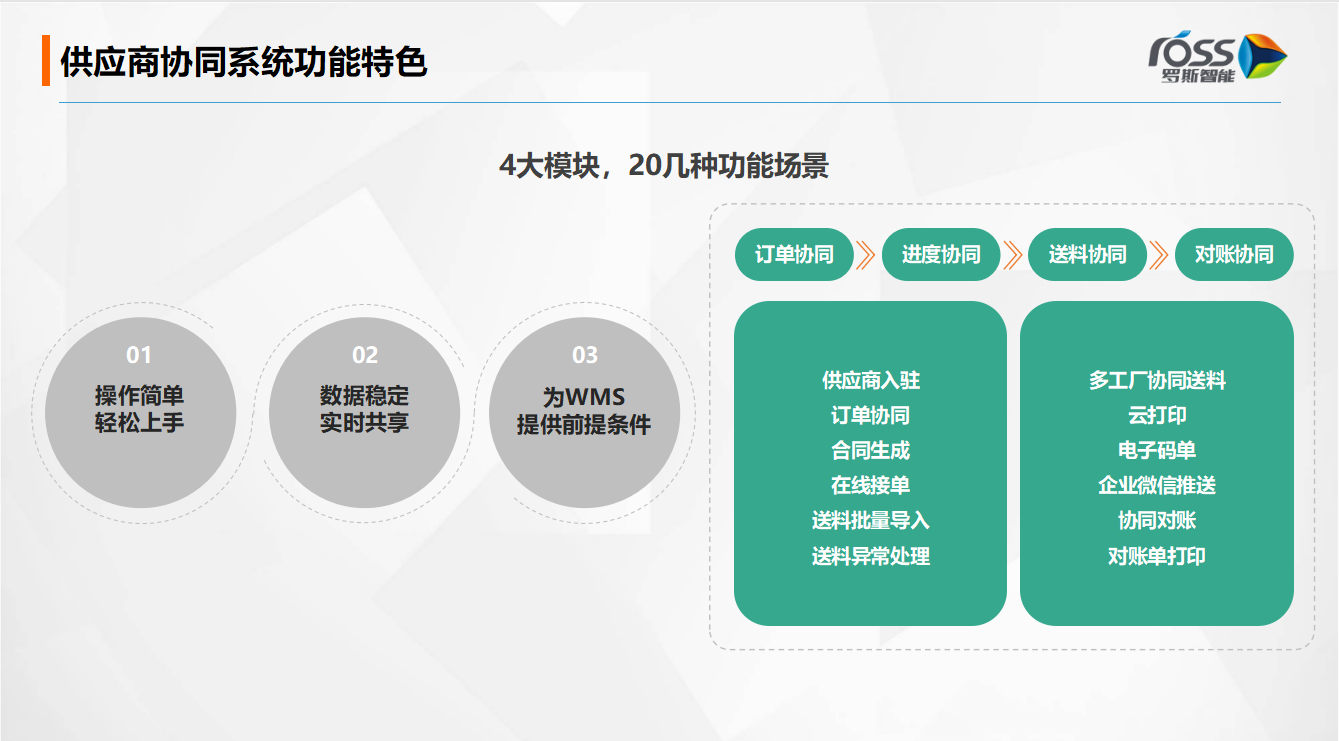Click the subtitle 4大模块，20几种功能场景
1339x741 pixels.
click(x=664, y=165)
